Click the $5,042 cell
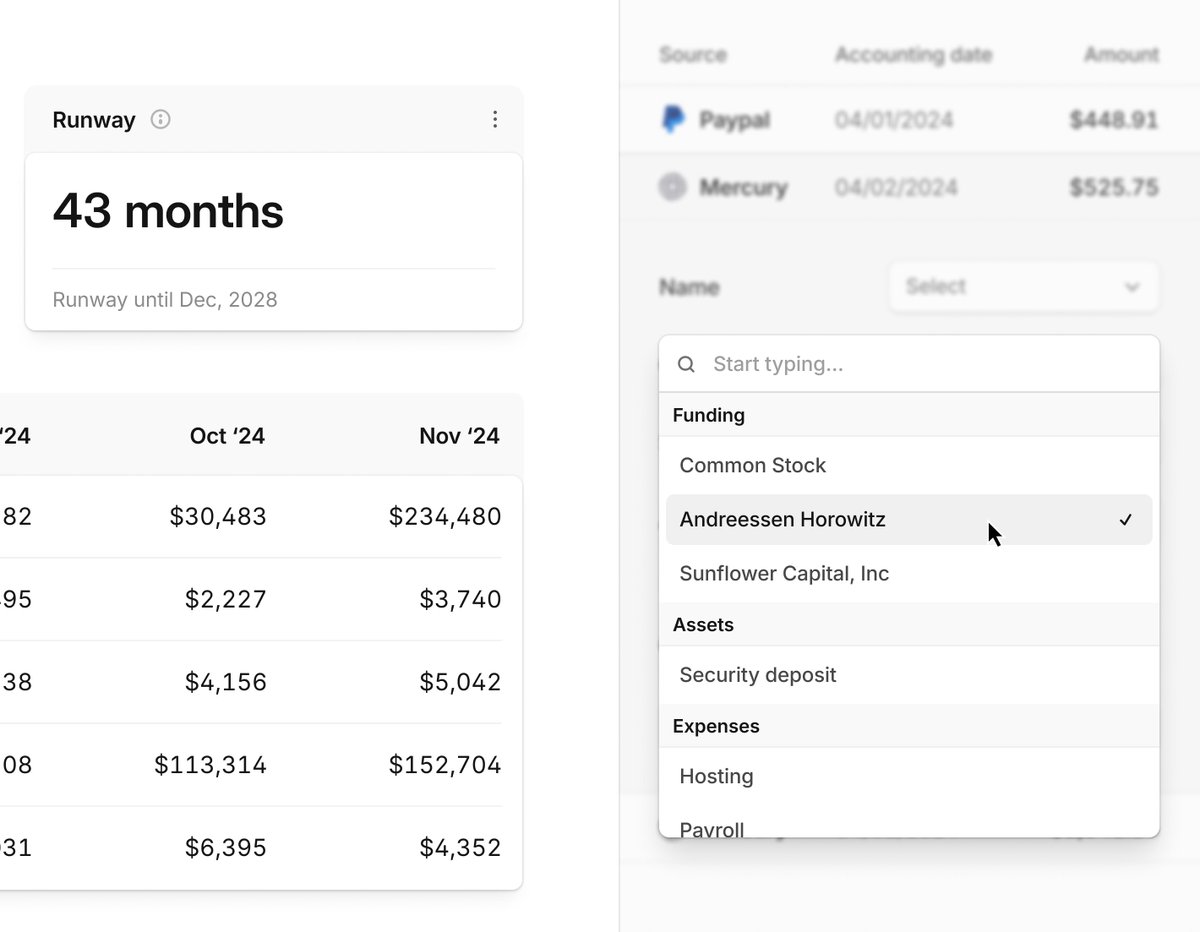Image resolution: width=1200 pixels, height=932 pixels. 461,683
